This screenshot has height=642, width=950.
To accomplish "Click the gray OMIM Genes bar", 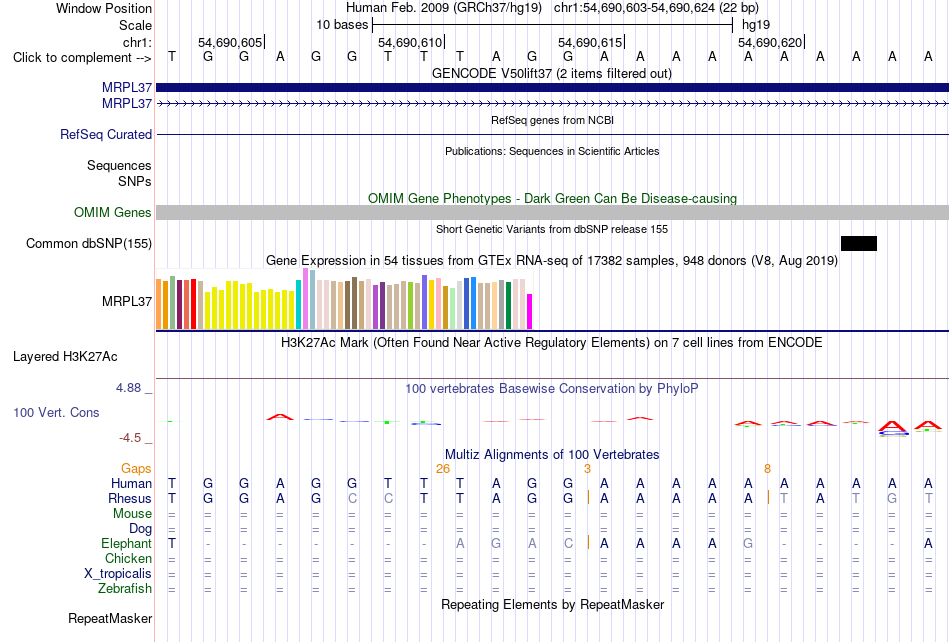I will click(552, 212).
